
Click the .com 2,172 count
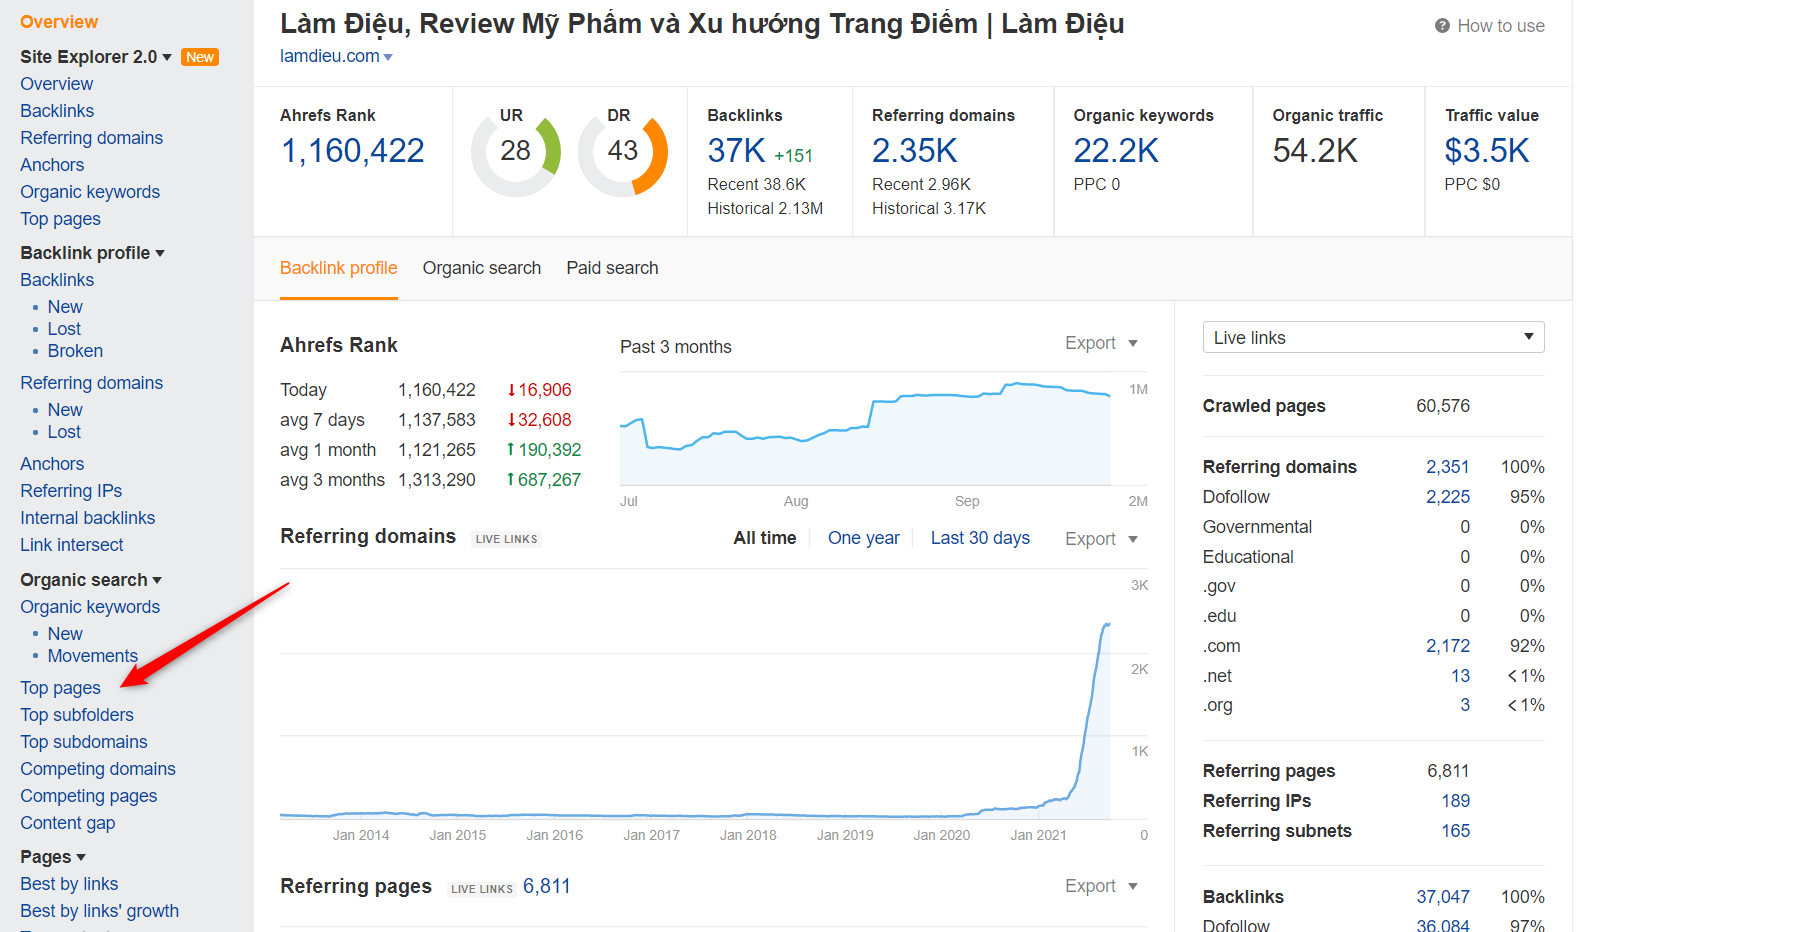pyautogui.click(x=1448, y=646)
